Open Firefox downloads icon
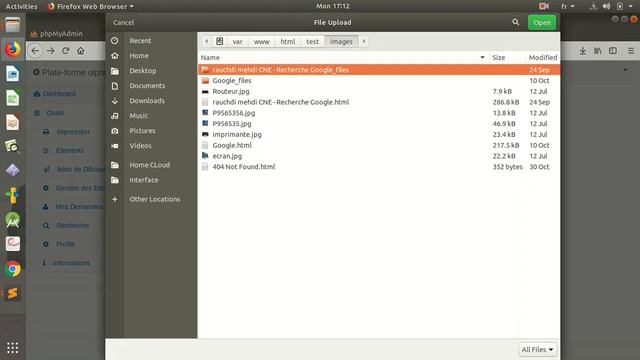 [x=582, y=51]
